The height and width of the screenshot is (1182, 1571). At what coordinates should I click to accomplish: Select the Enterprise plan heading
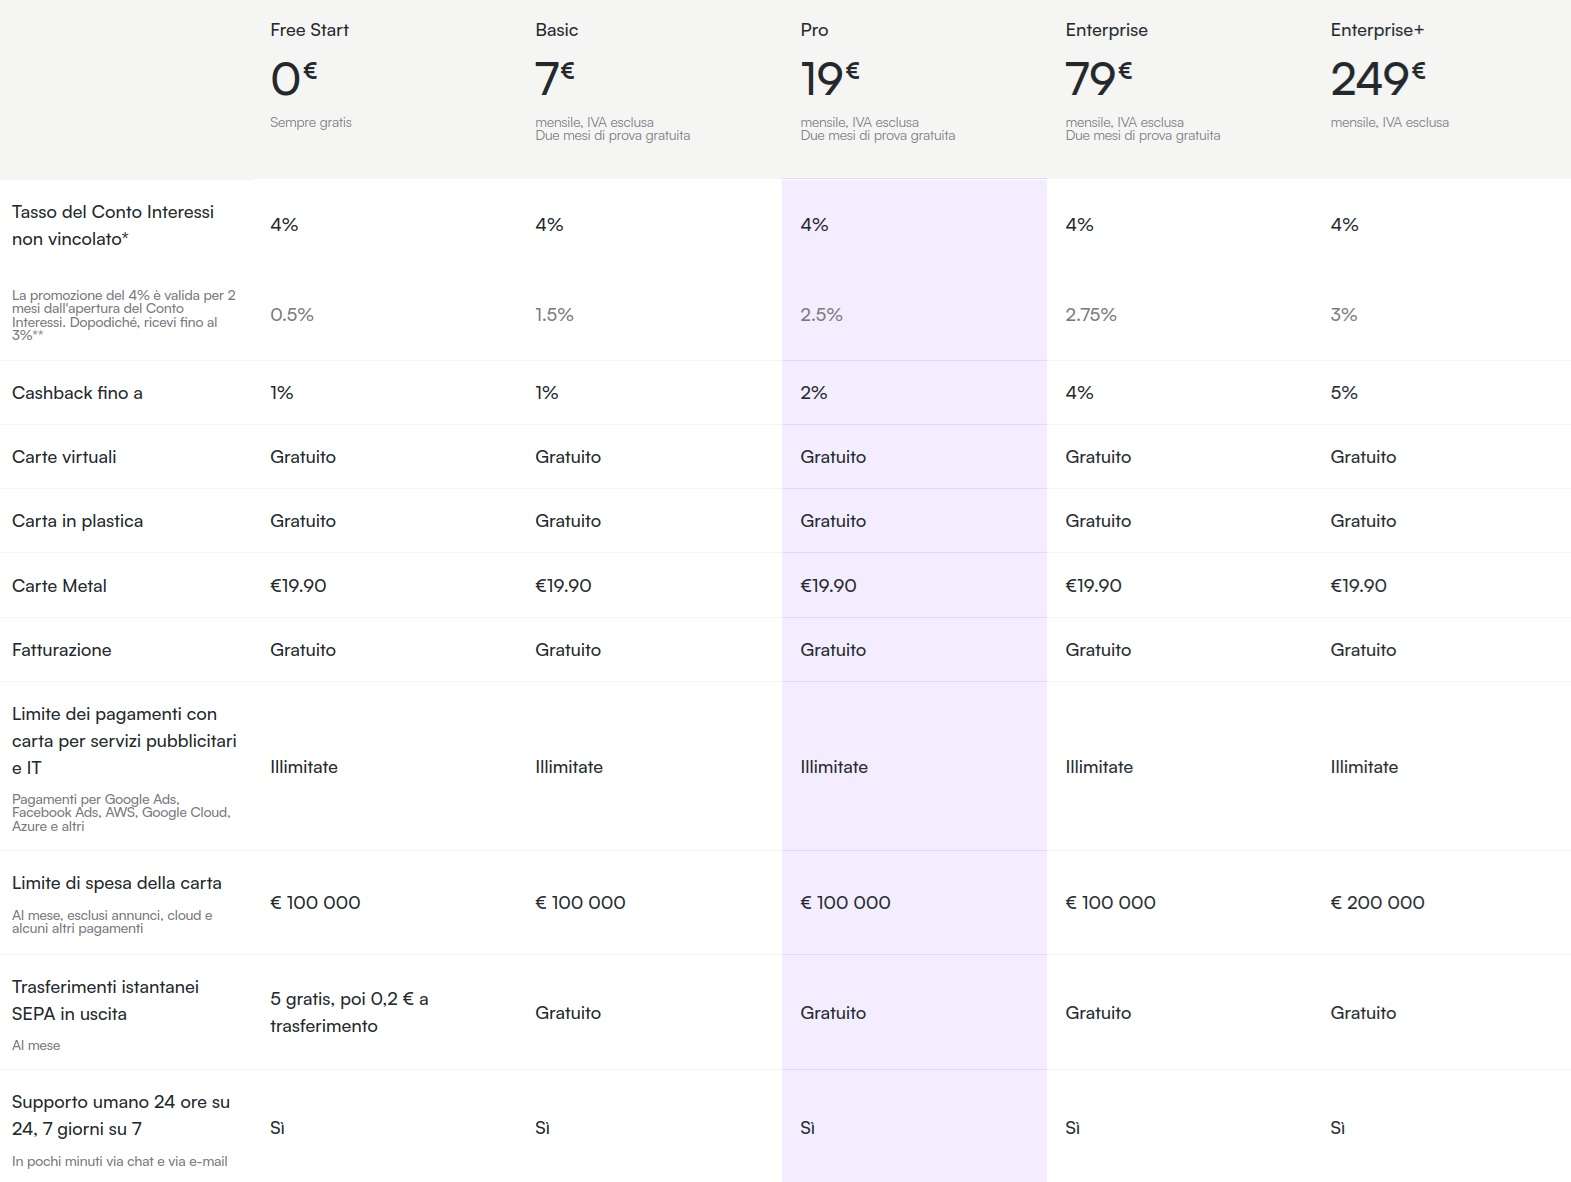tap(1106, 30)
